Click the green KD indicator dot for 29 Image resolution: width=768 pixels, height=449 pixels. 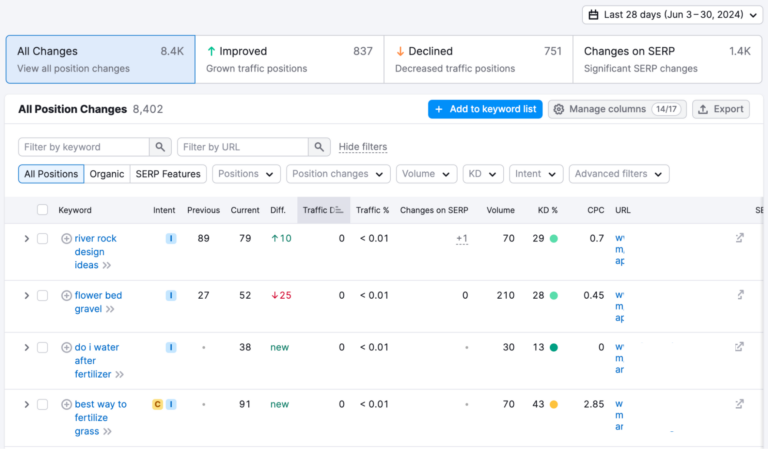click(x=553, y=239)
